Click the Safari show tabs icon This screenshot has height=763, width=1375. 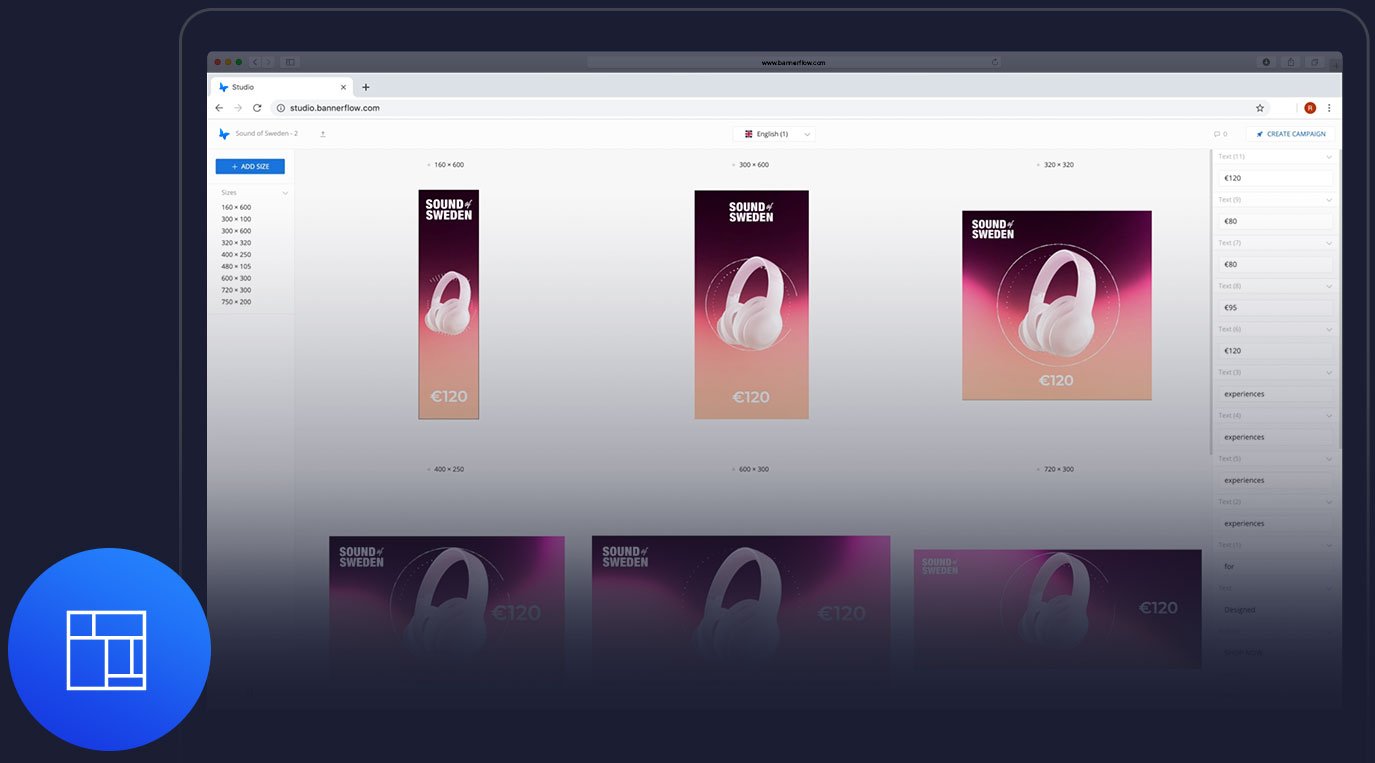coord(1314,62)
